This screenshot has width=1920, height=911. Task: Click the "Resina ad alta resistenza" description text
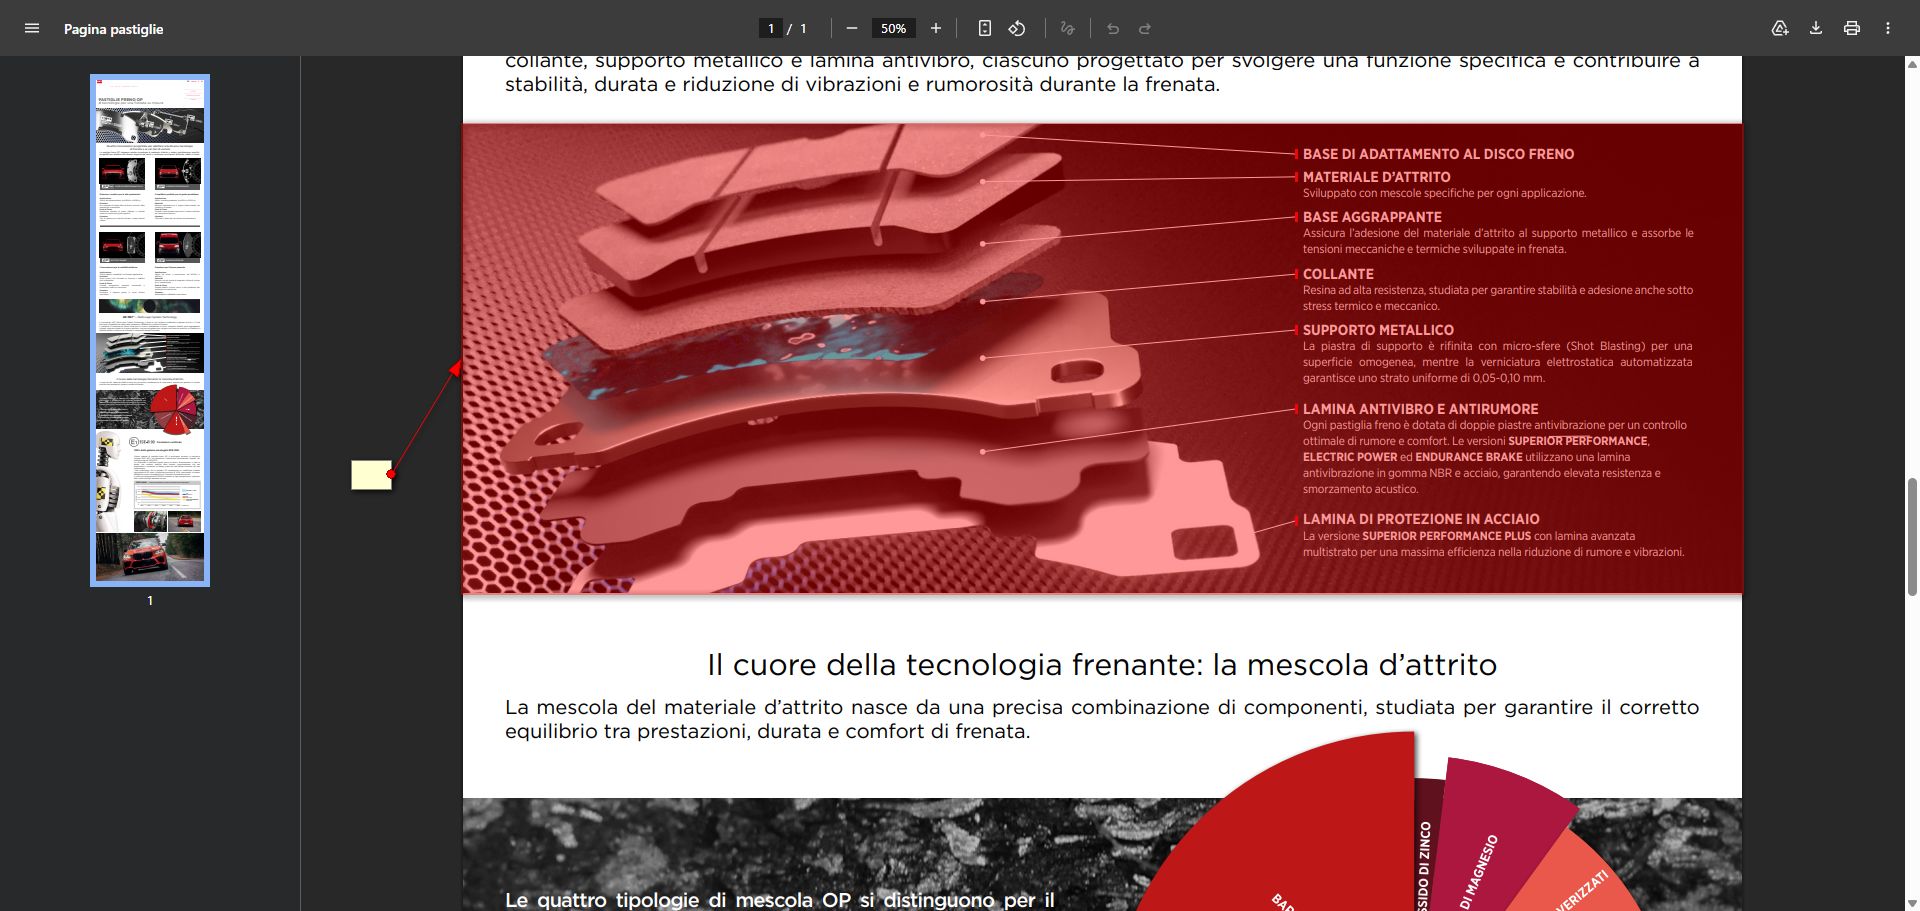point(1498,298)
